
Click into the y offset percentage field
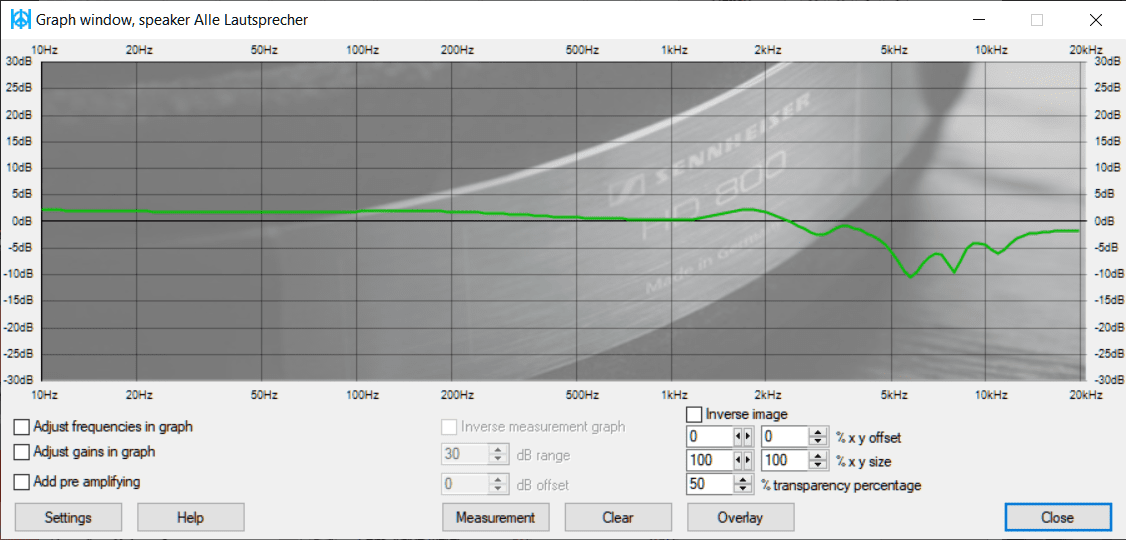(784, 437)
